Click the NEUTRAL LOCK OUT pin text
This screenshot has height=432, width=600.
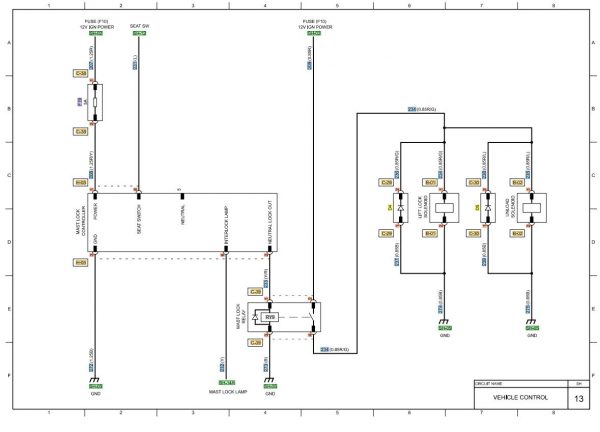[x=270, y=223]
